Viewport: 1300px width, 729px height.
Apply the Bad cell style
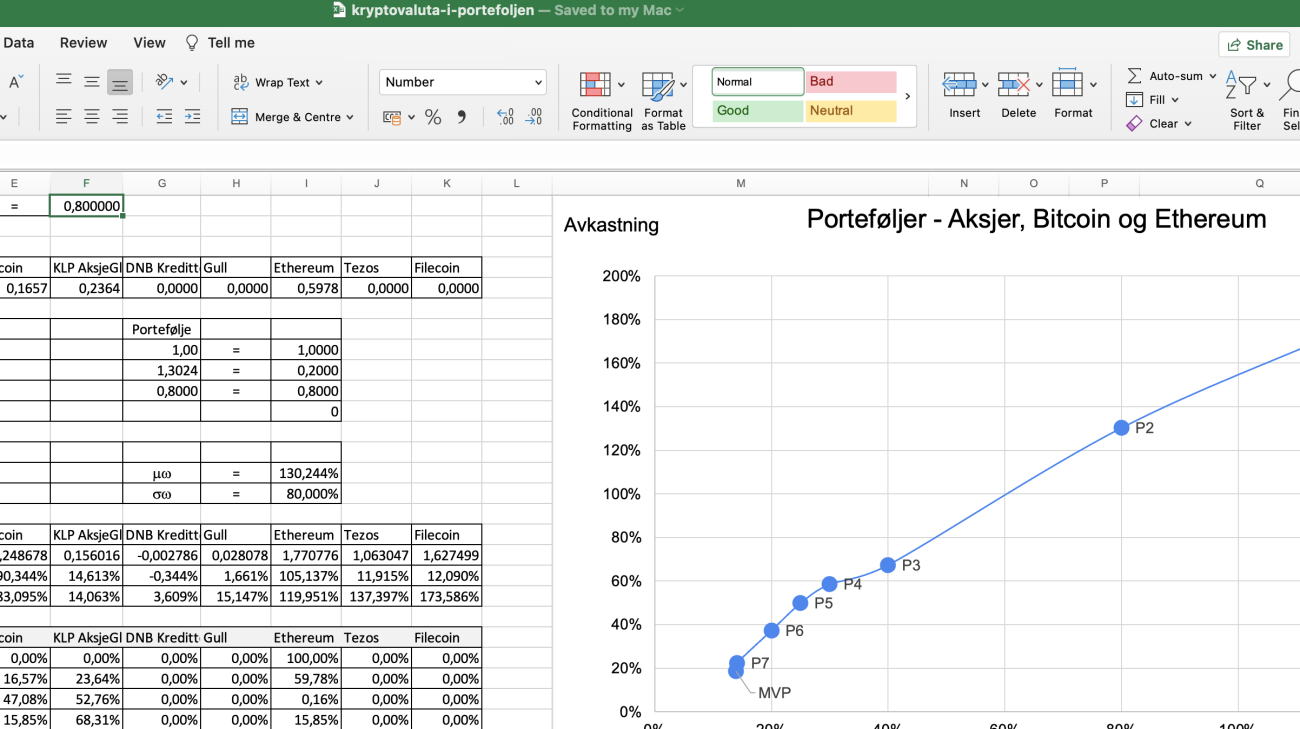pos(850,82)
